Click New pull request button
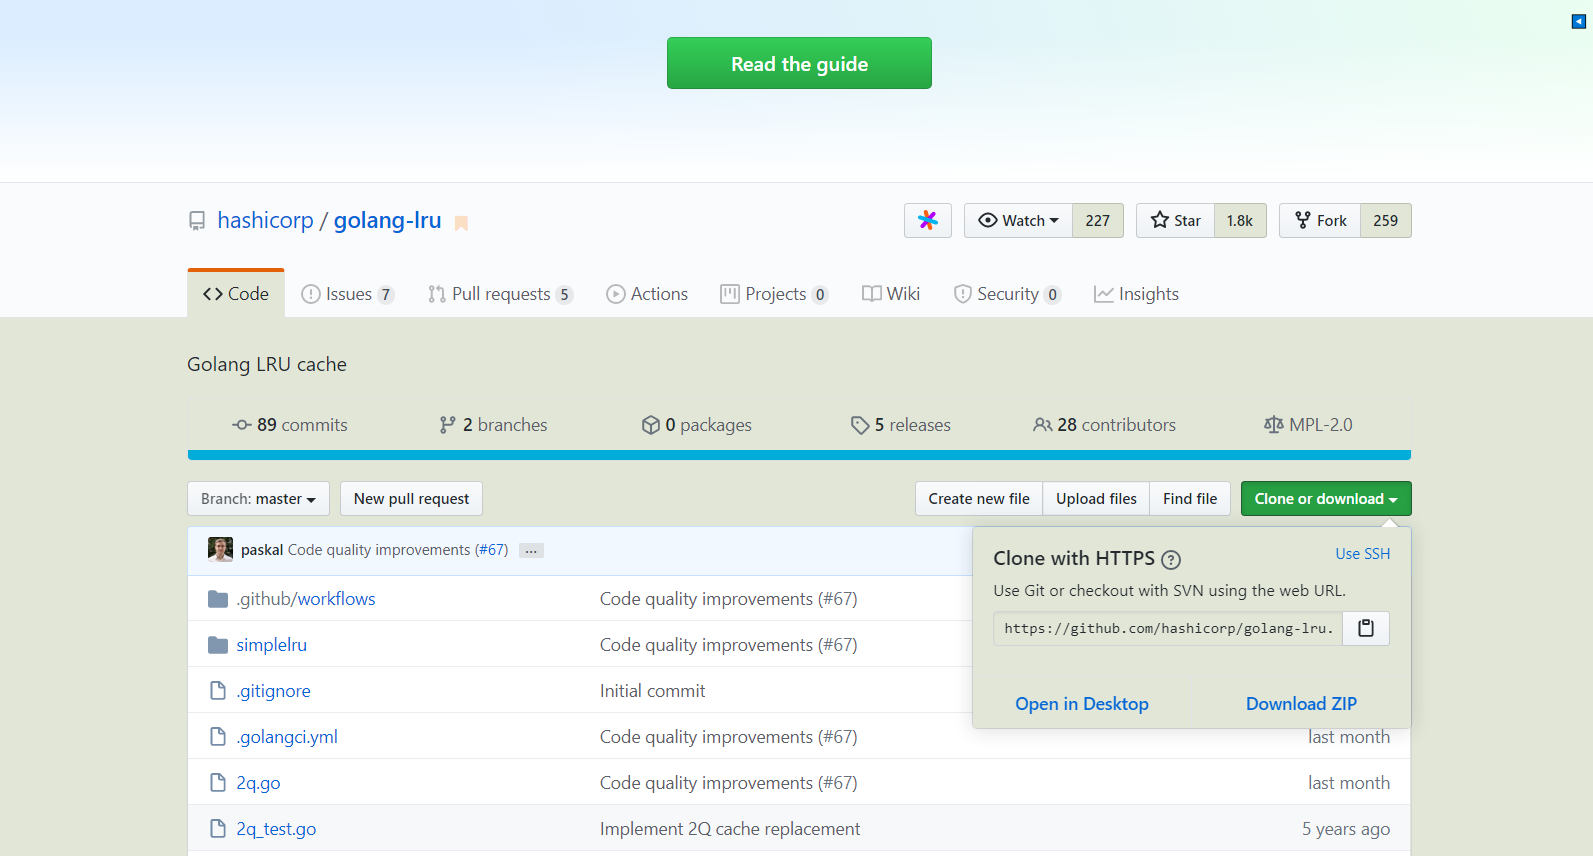The image size is (1593, 856). click(411, 499)
